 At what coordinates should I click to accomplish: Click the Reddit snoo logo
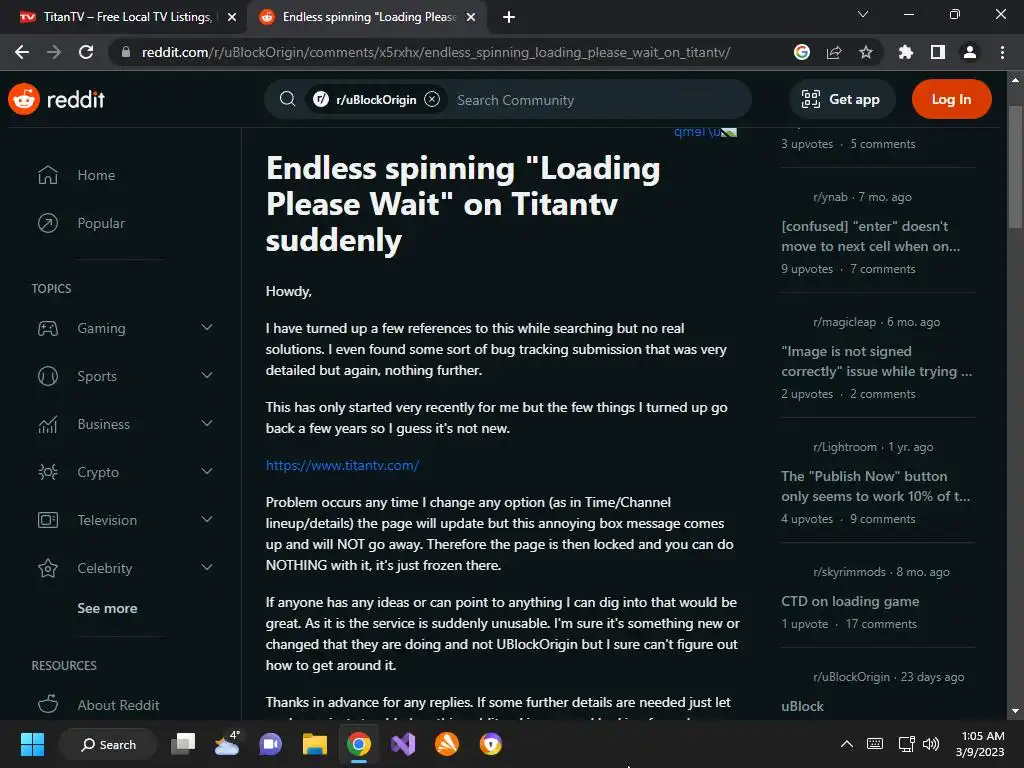pos(24,99)
